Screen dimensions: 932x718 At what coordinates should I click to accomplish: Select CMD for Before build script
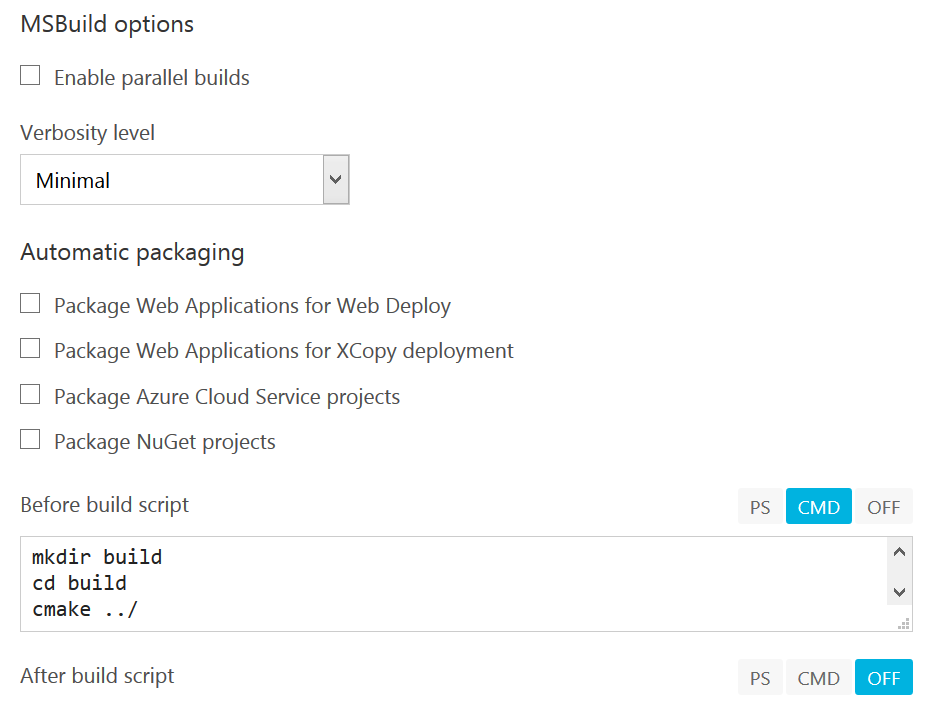click(819, 507)
